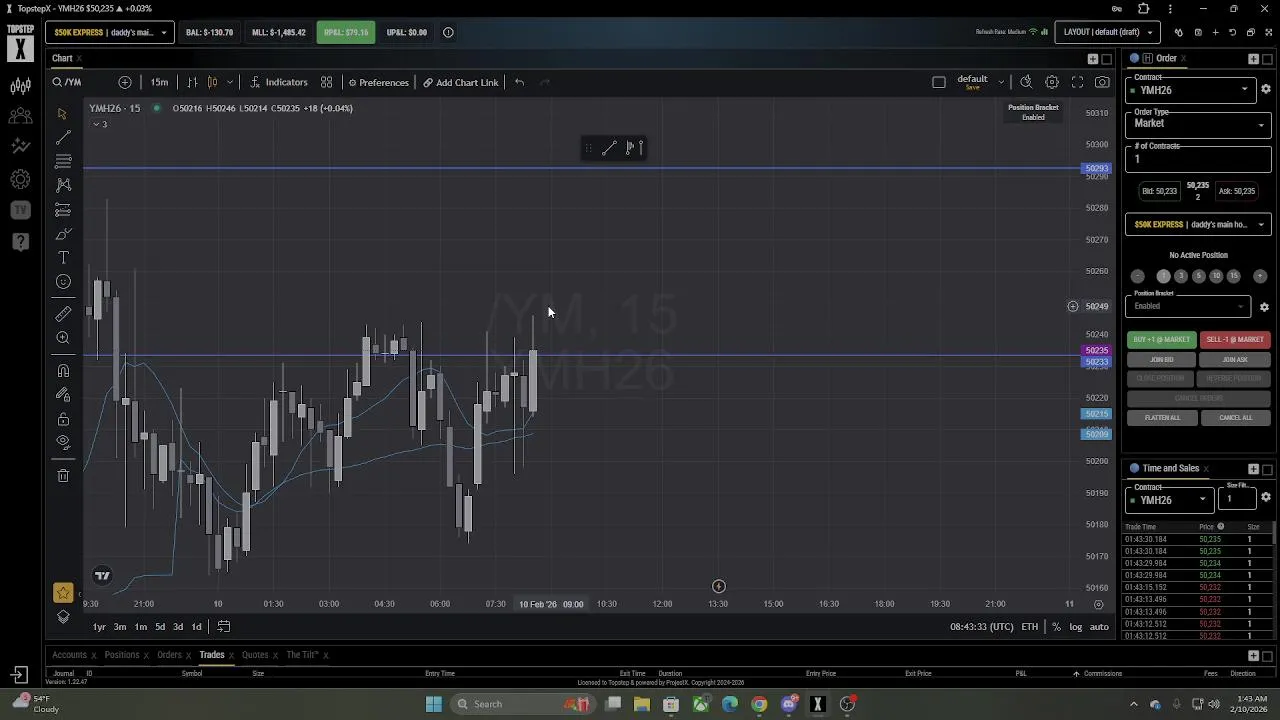This screenshot has width=1280, height=720.
Task: Toggle chart fullscreen mode
Action: (1077, 82)
